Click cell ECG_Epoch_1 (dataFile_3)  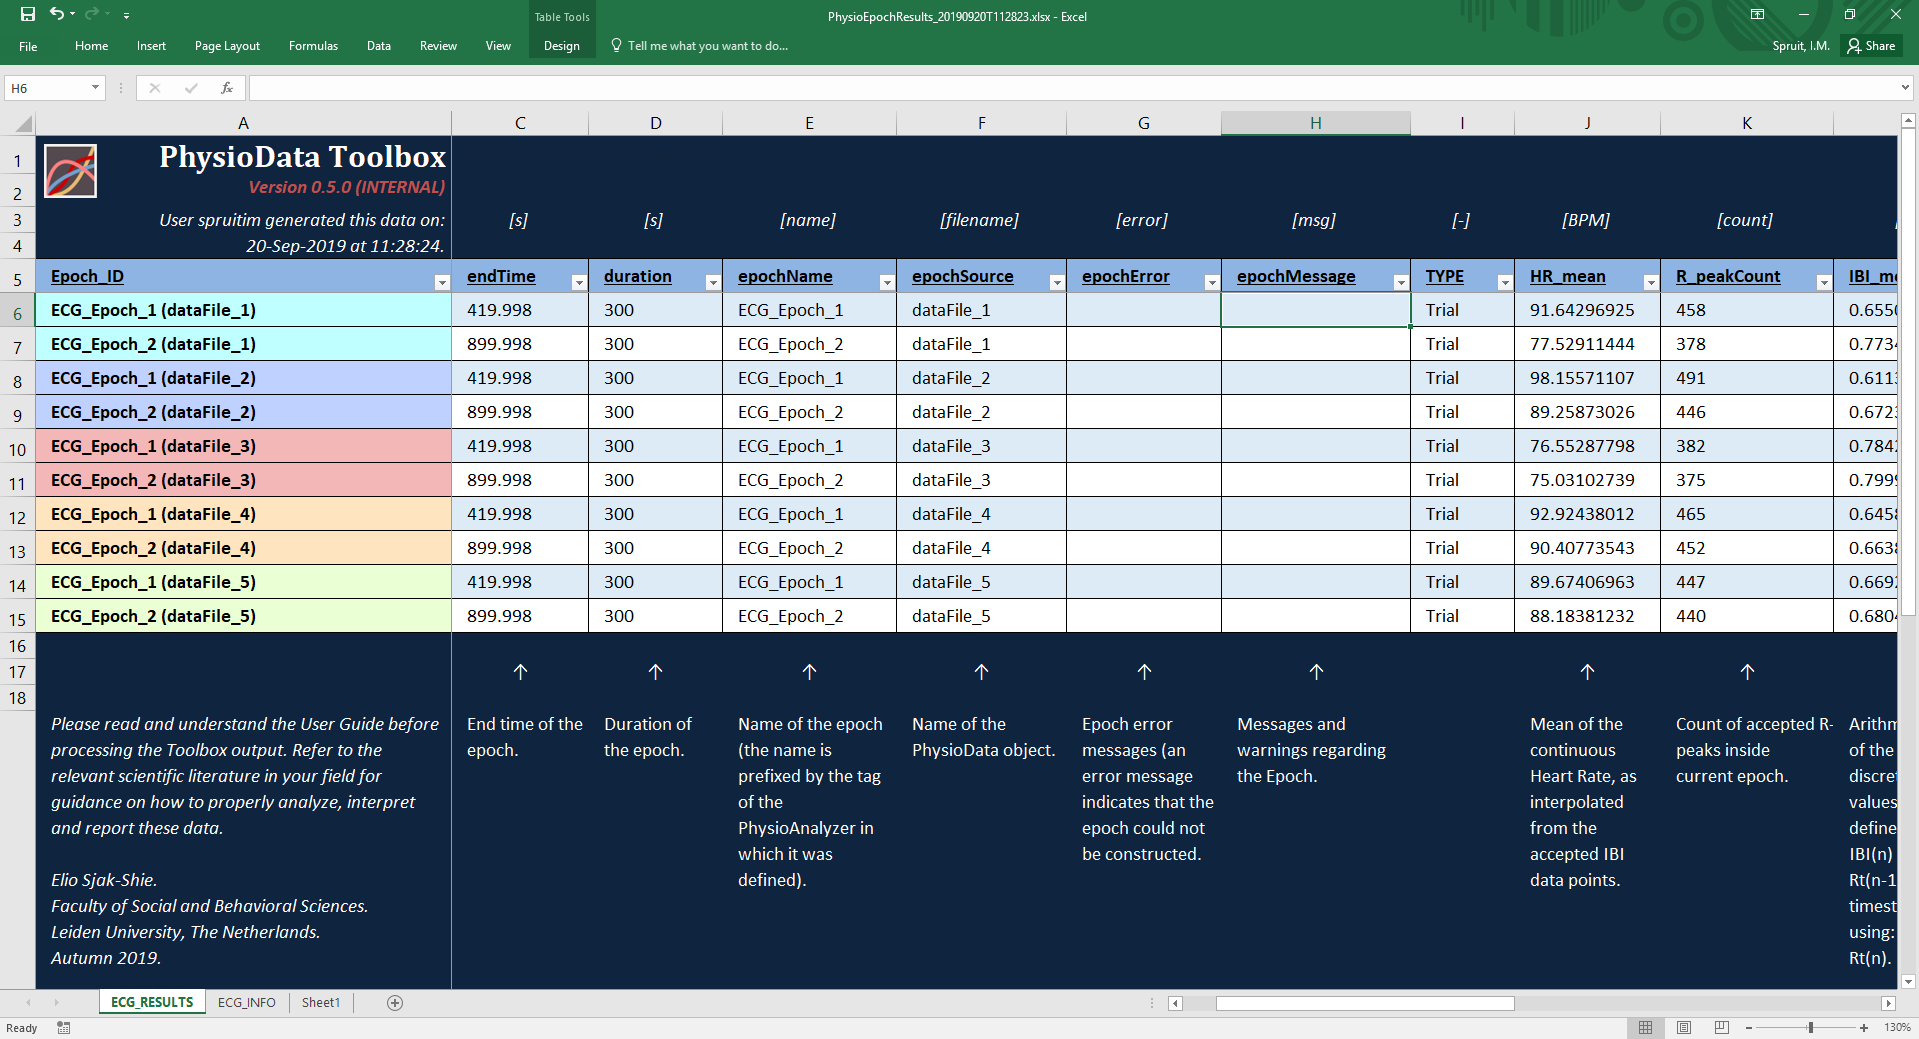[x=243, y=446]
